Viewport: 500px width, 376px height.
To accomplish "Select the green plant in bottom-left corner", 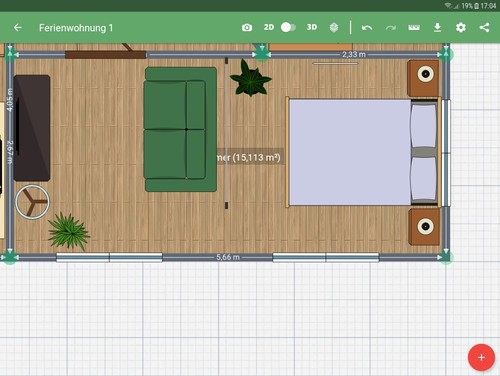I will pos(68,231).
